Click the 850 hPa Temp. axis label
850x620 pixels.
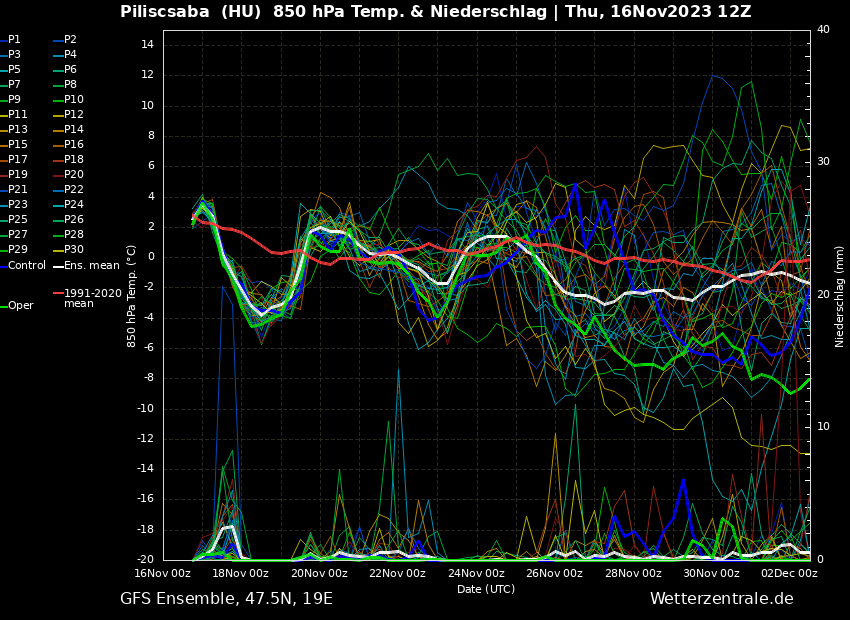click(132, 296)
